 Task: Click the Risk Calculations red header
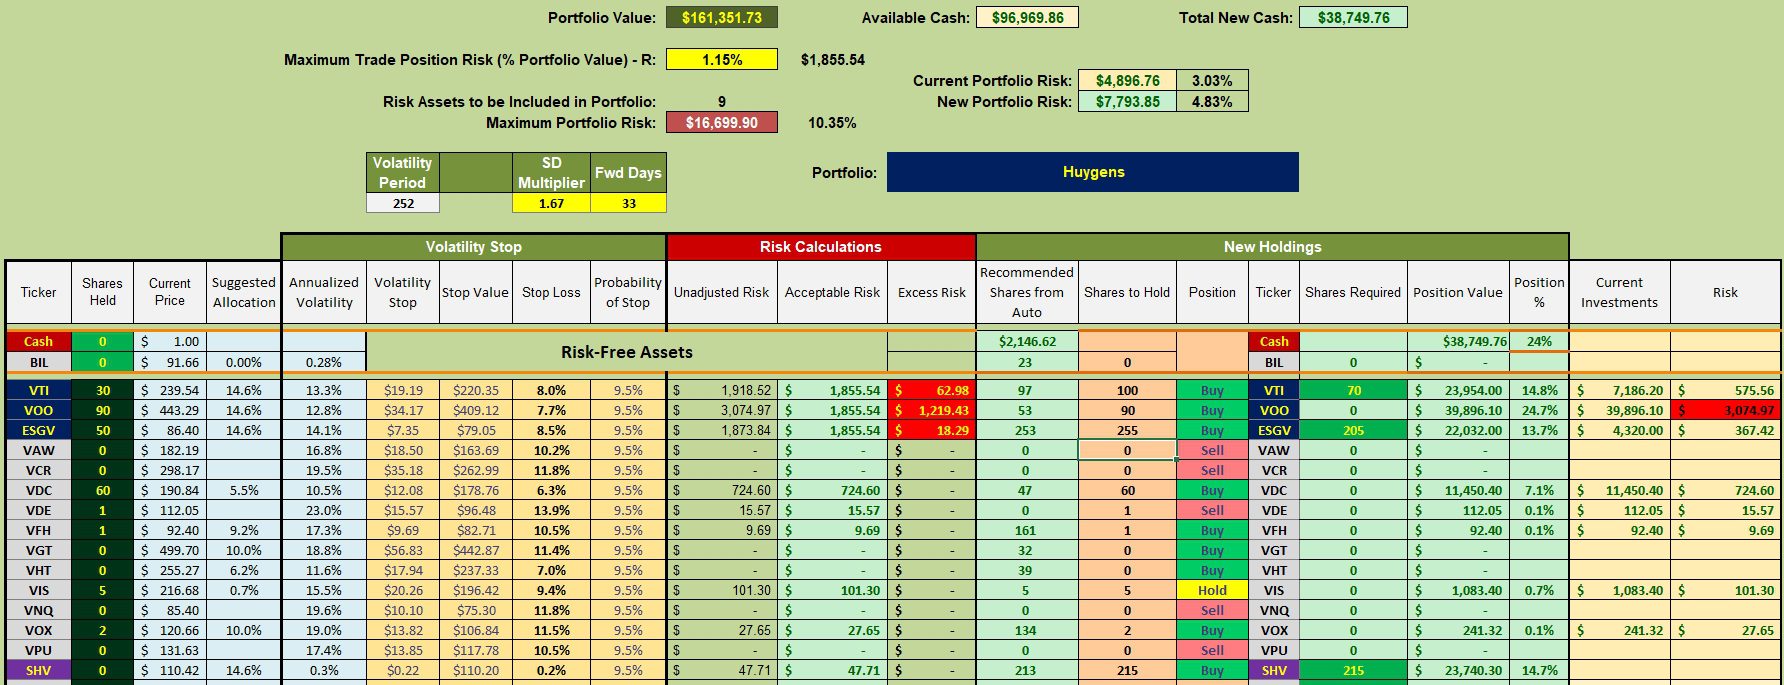point(821,247)
